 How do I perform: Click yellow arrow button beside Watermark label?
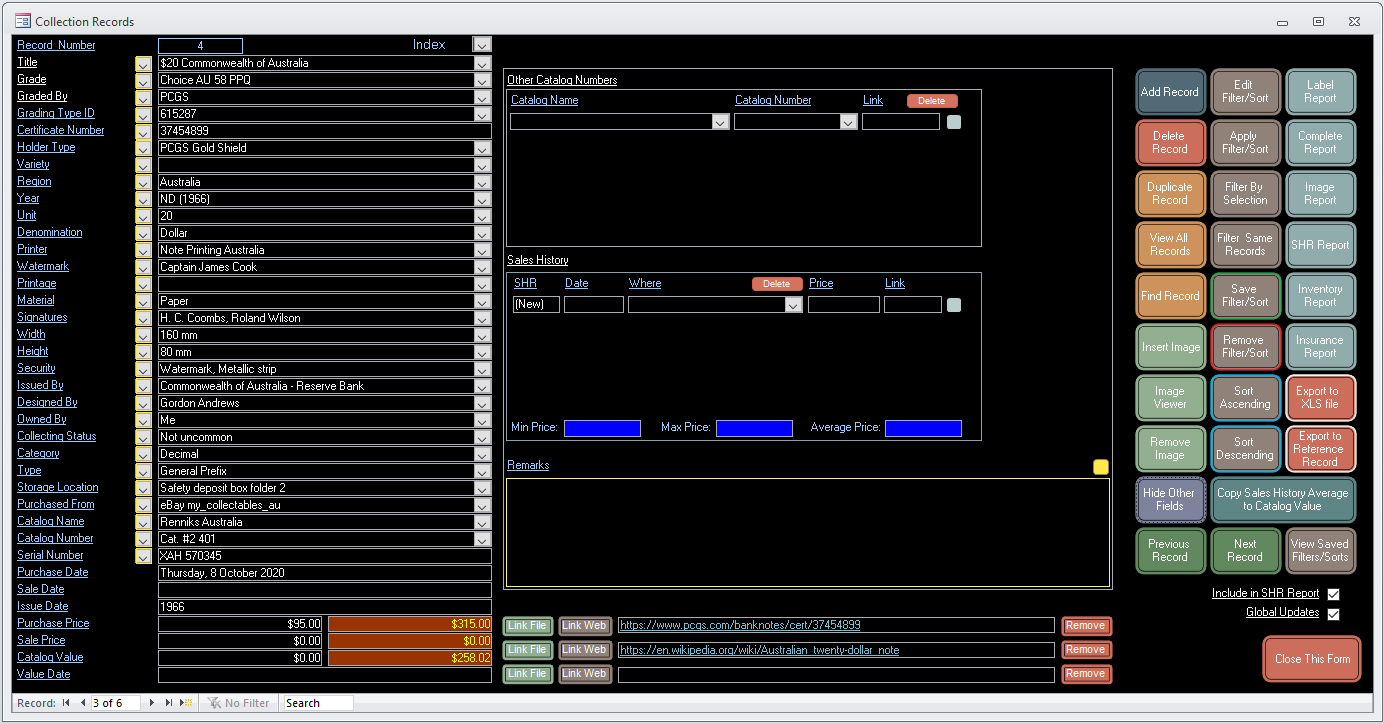click(x=143, y=267)
